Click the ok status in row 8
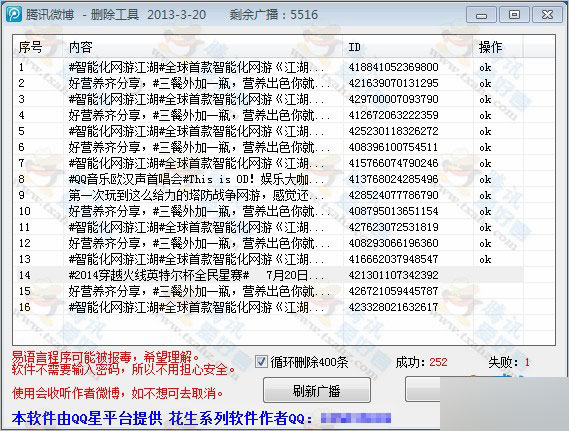 [485, 179]
